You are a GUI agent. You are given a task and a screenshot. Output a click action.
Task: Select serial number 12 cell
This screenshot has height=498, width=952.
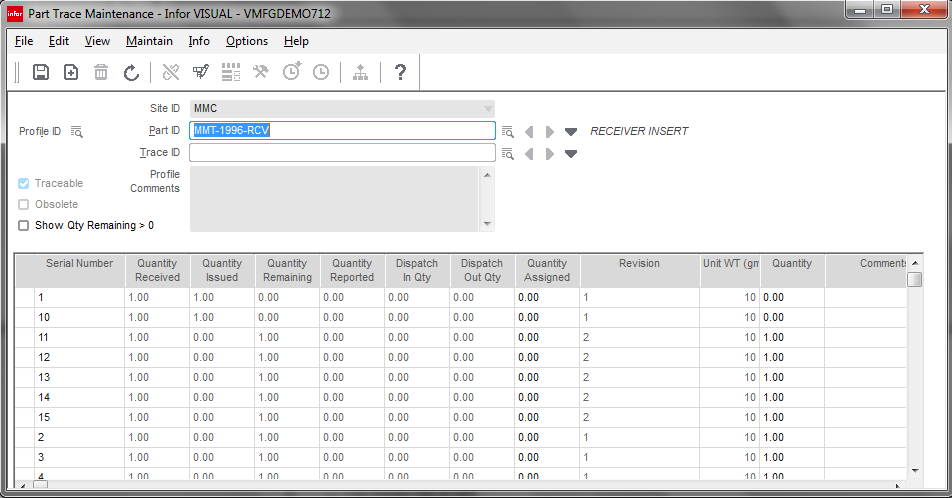click(x=80, y=358)
